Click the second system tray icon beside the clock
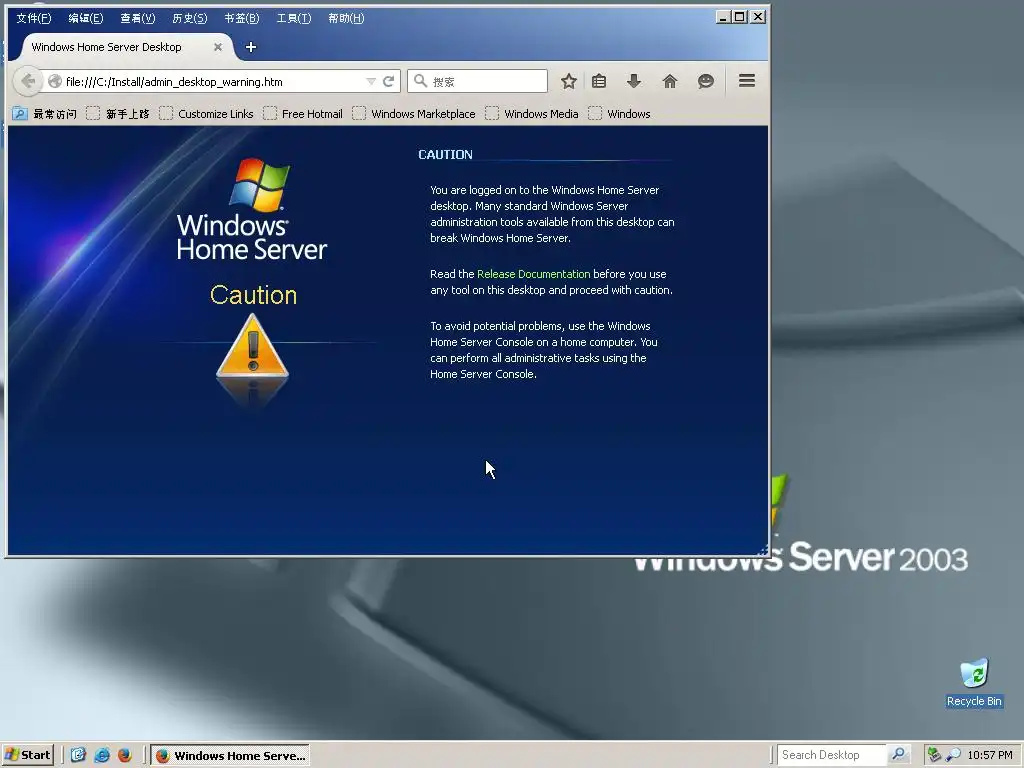Viewport: 1024px width, 768px height. [x=953, y=755]
